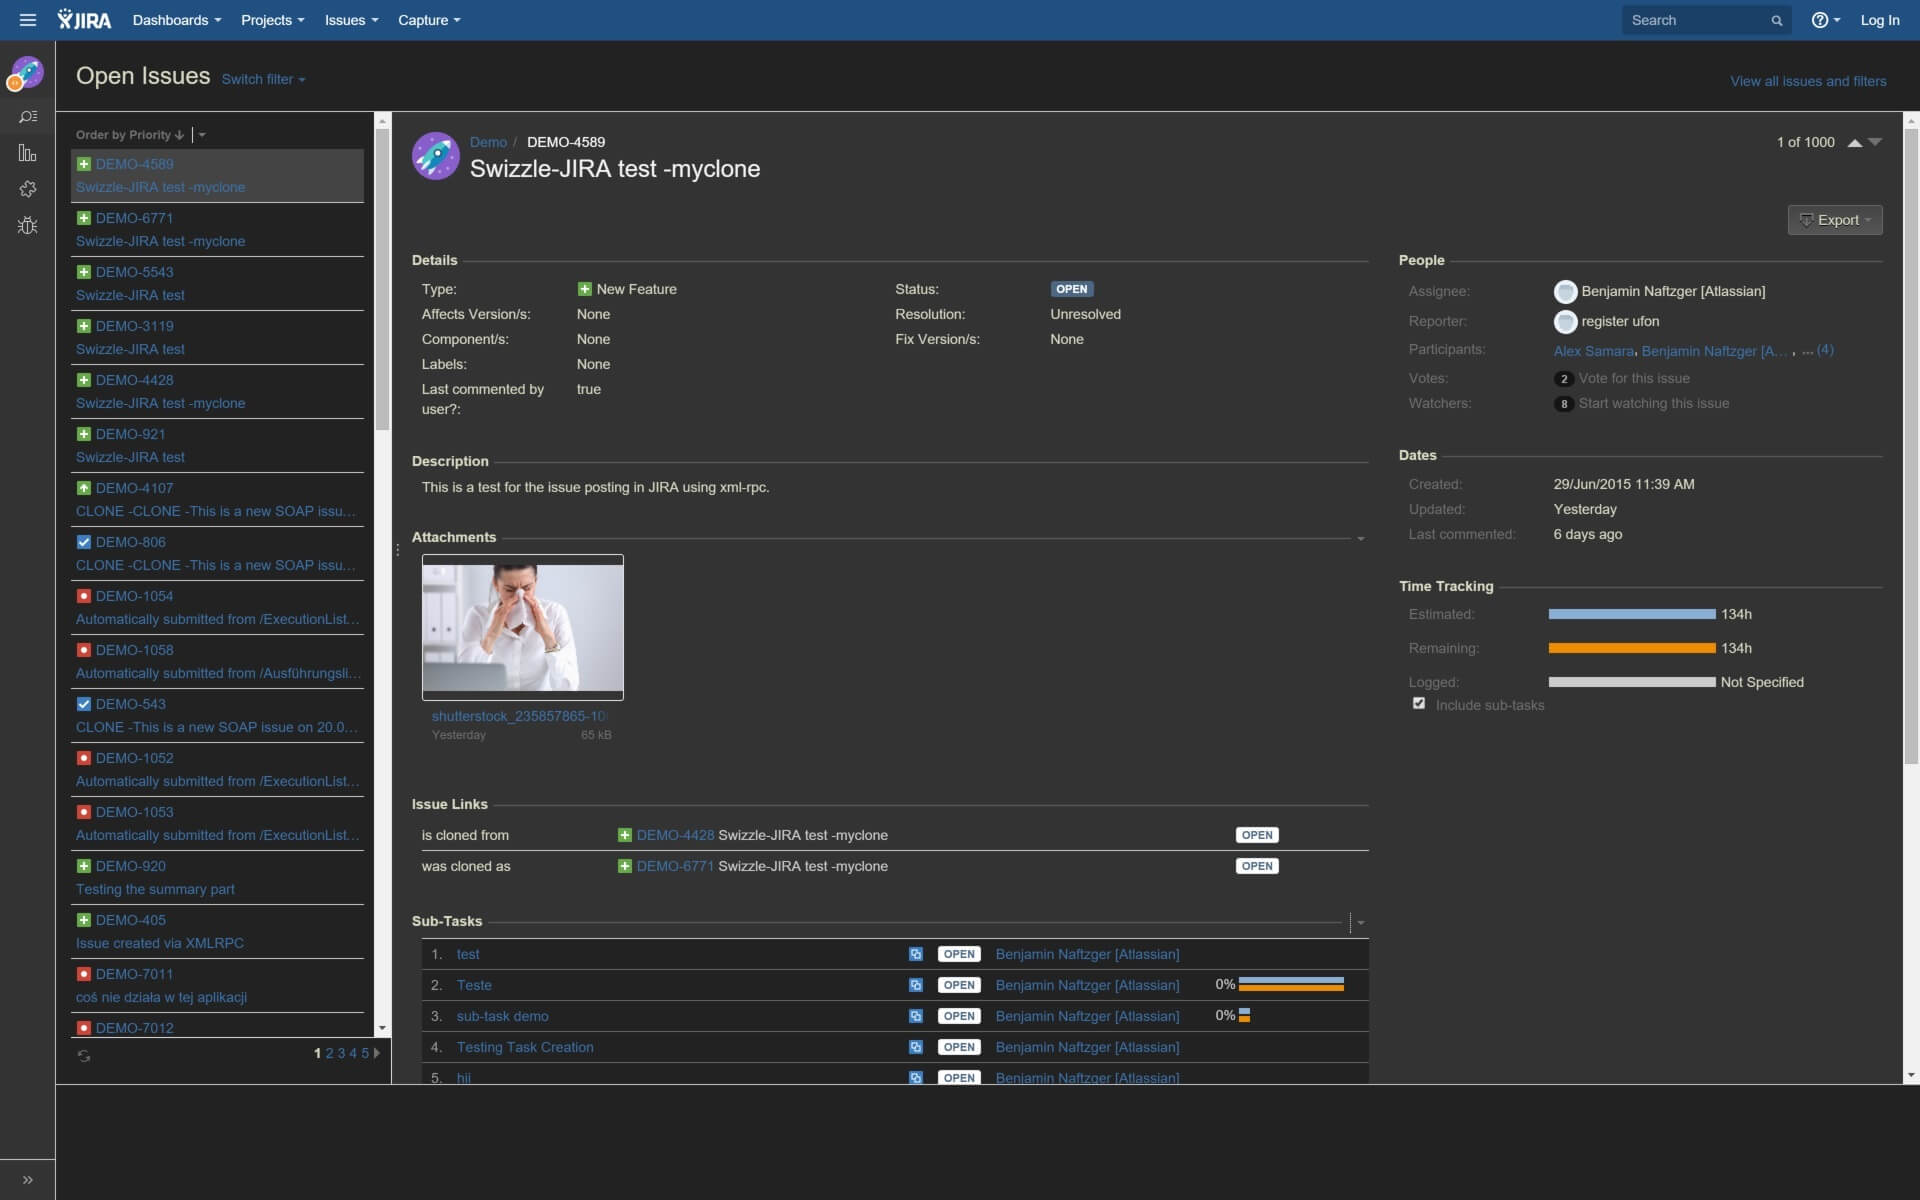This screenshot has width=1920, height=1200.
Task: Click the OPEN status badge in Details
Action: pyautogui.click(x=1071, y=289)
